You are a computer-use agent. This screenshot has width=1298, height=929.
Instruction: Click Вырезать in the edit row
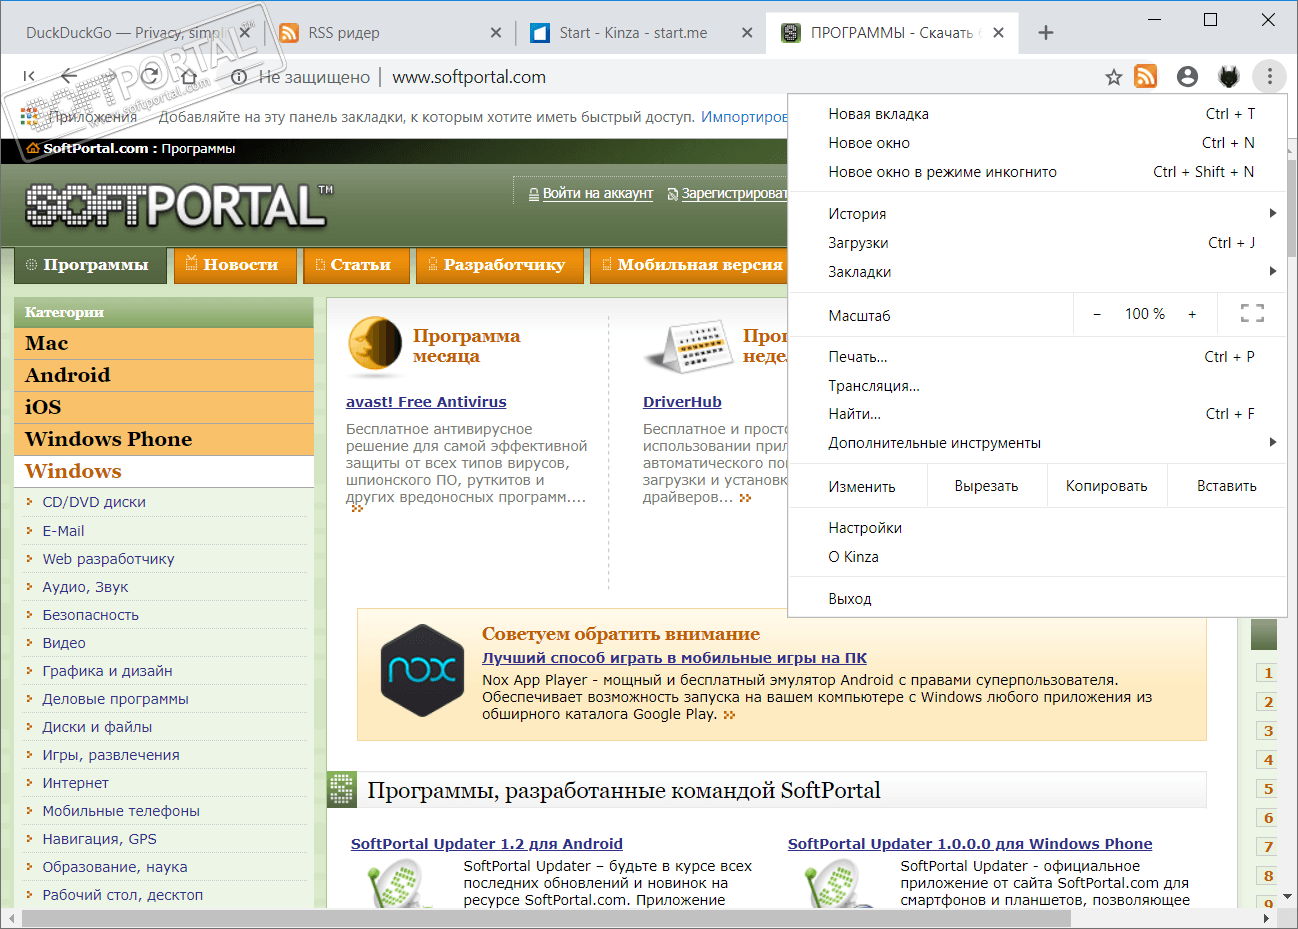pyautogui.click(x=986, y=486)
